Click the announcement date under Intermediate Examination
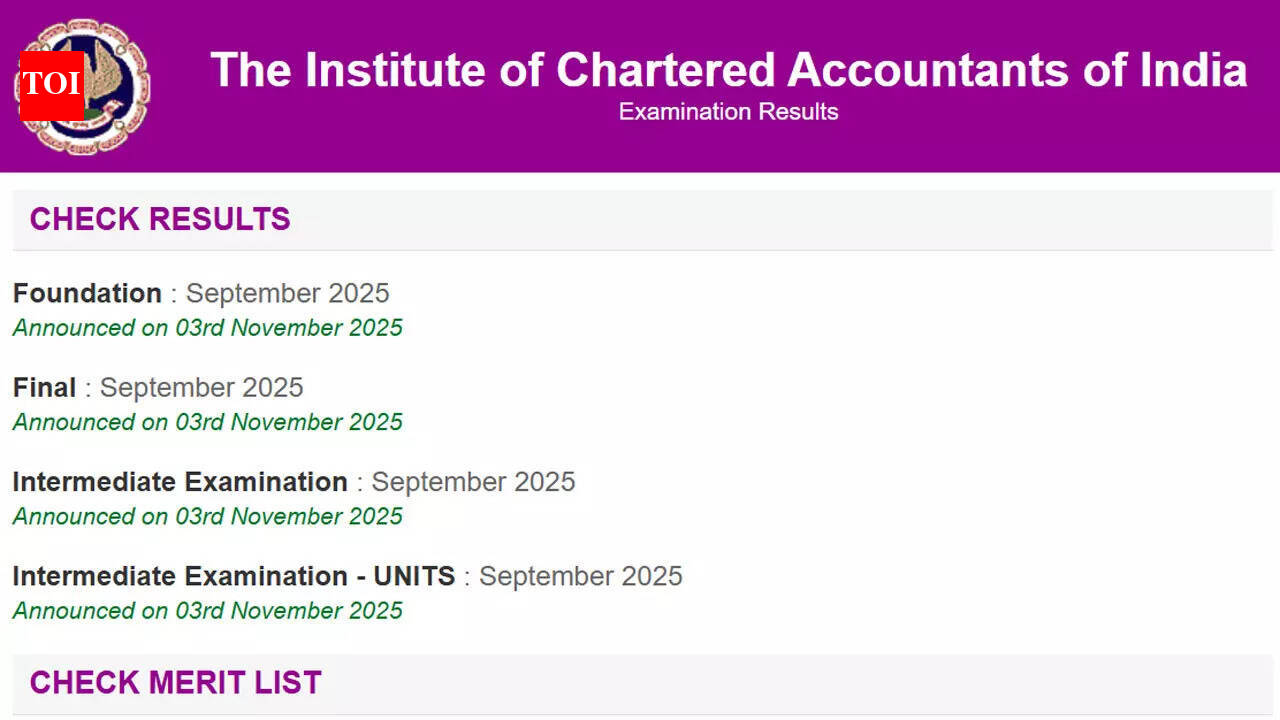Screen dimensions: 1280x720 point(207,516)
